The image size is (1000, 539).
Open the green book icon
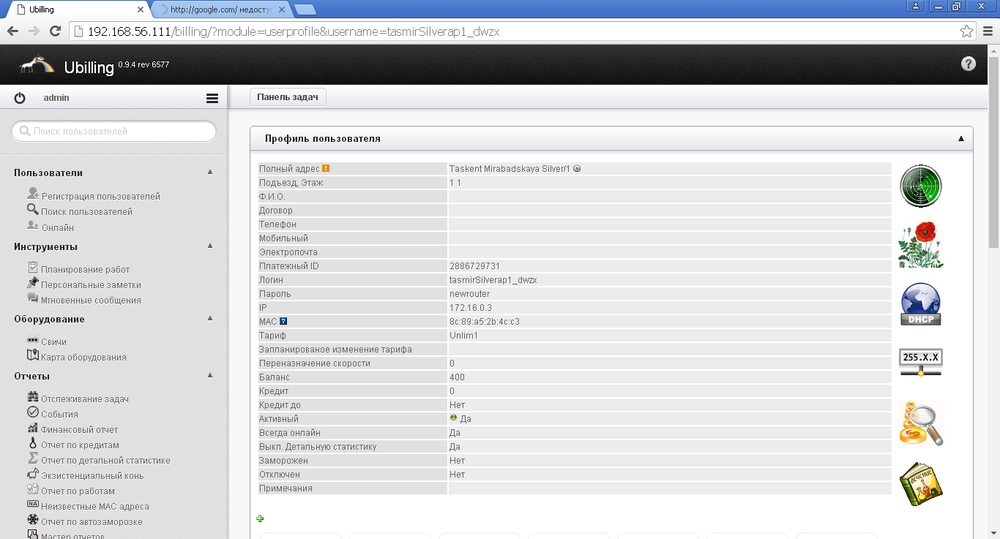tap(920, 485)
